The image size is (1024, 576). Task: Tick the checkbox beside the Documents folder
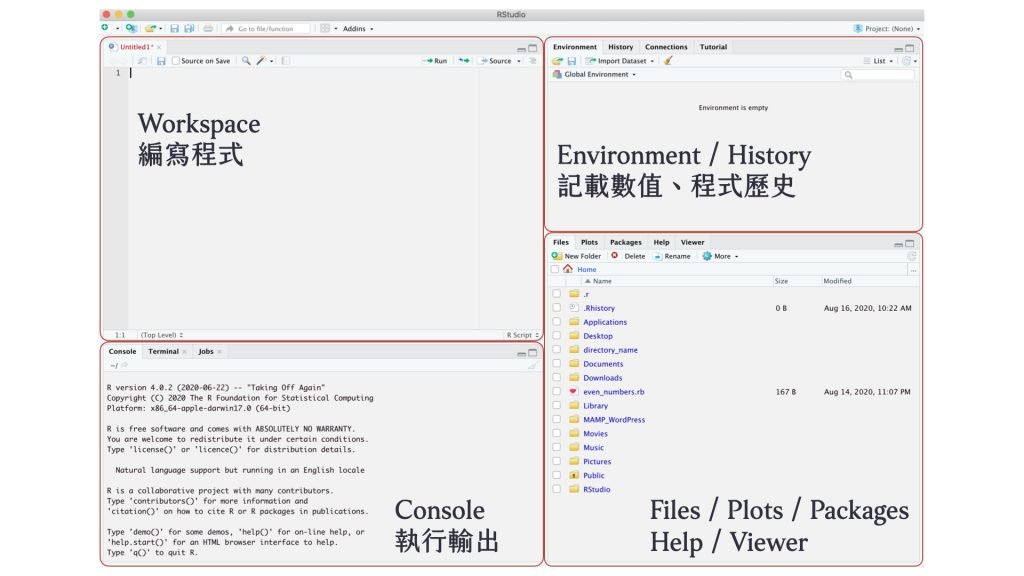[x=556, y=364]
